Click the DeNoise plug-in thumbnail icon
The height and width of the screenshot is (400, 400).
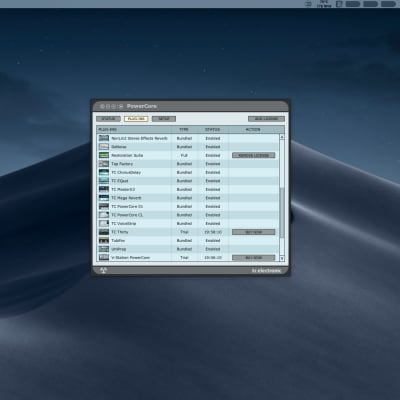[x=104, y=147]
